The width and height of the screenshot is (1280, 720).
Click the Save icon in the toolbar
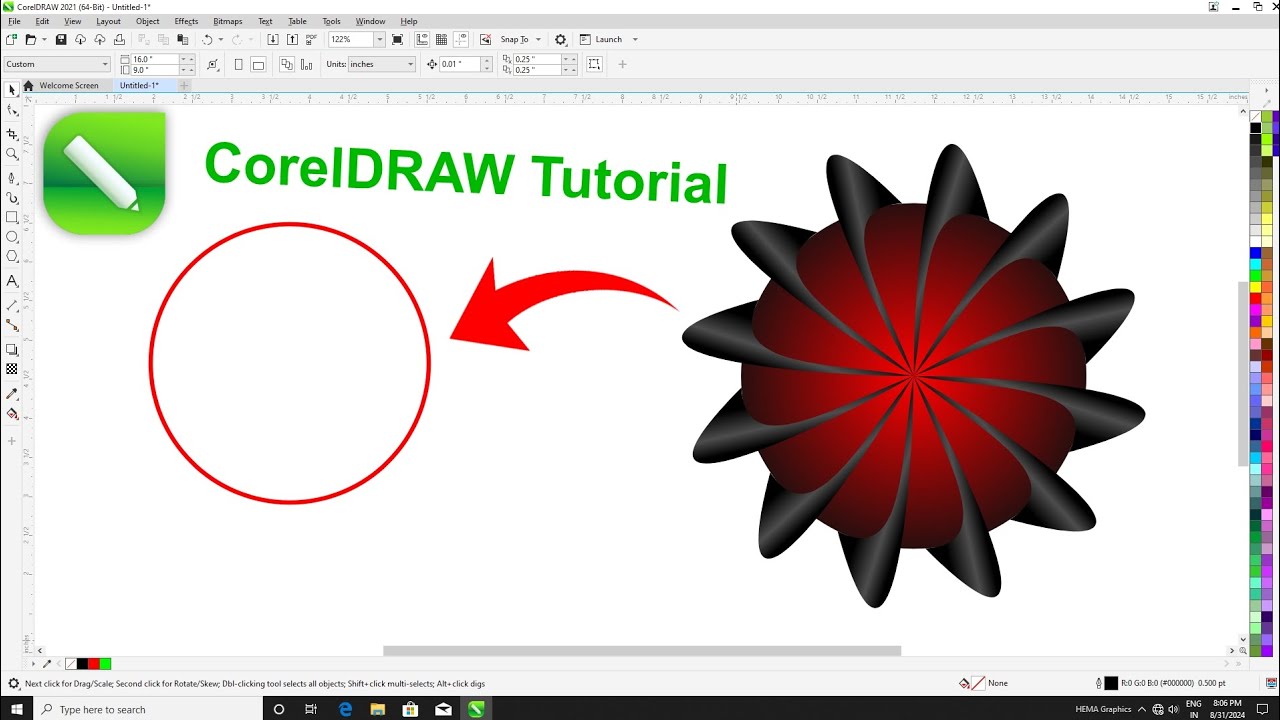(x=61, y=40)
